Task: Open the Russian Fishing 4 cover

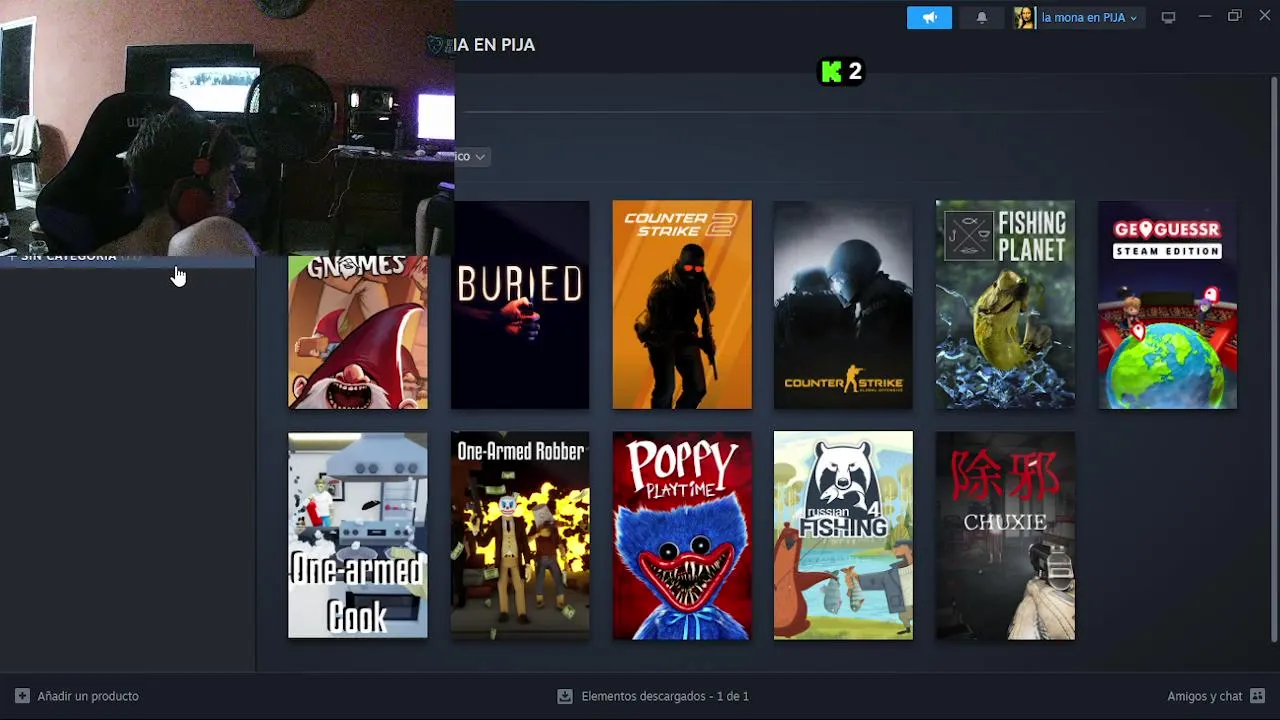Action: [x=843, y=535]
